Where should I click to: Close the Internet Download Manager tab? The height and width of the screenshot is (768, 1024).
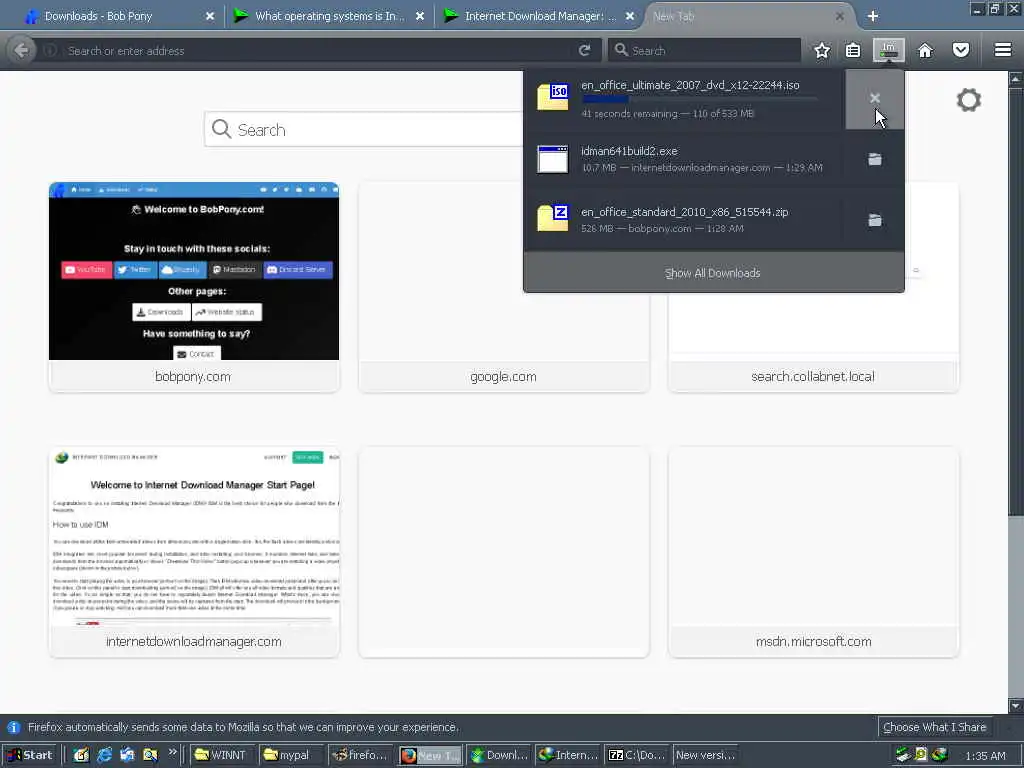pyautogui.click(x=630, y=16)
